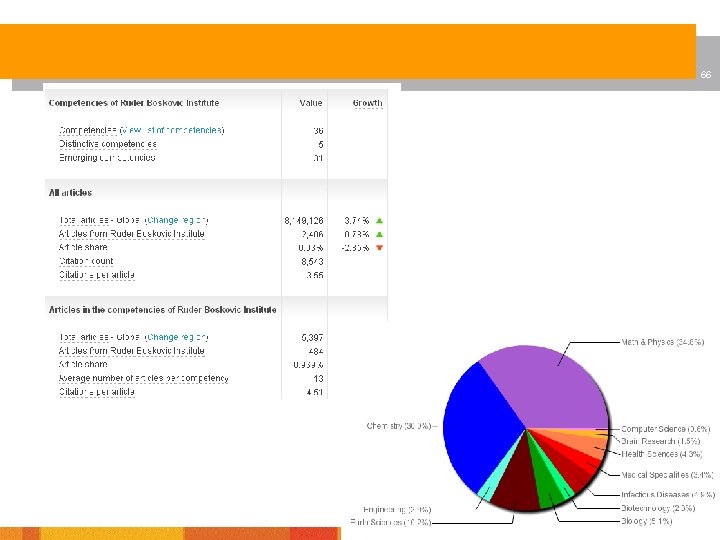Click the Medical Specialties pie label

point(667,475)
